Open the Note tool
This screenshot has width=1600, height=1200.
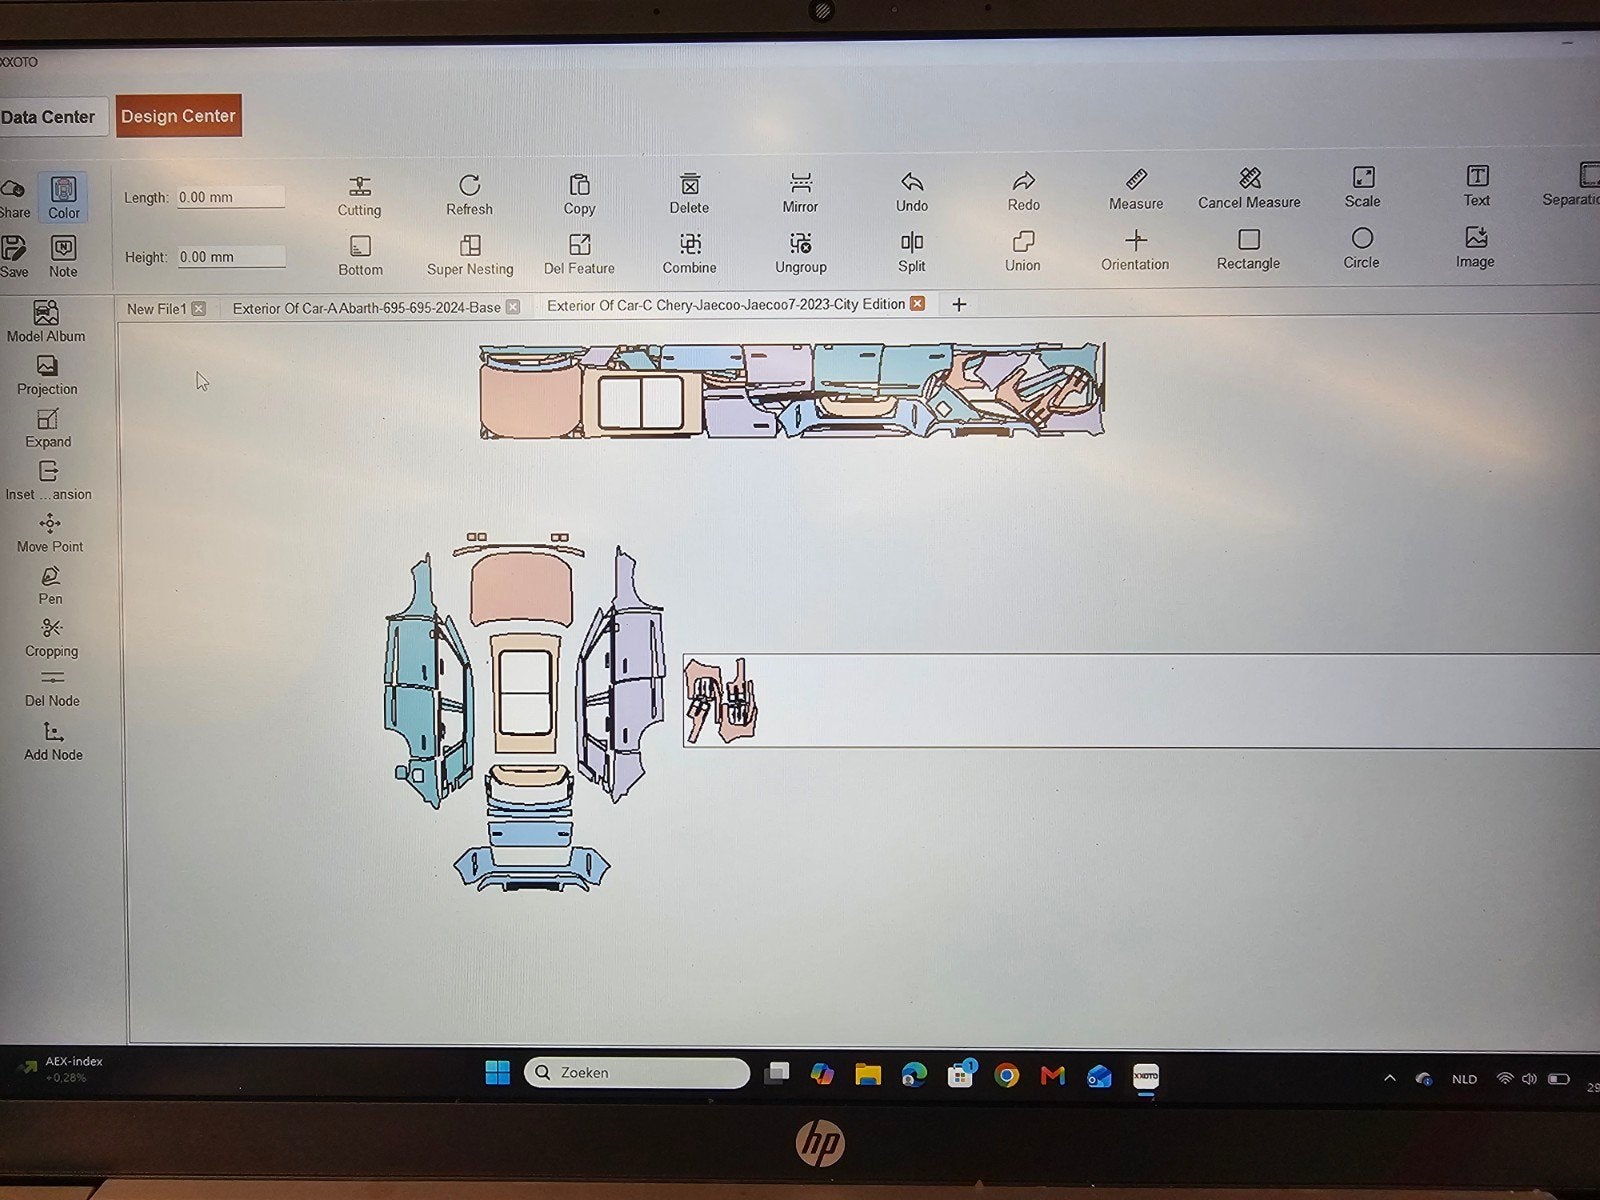tap(63, 257)
